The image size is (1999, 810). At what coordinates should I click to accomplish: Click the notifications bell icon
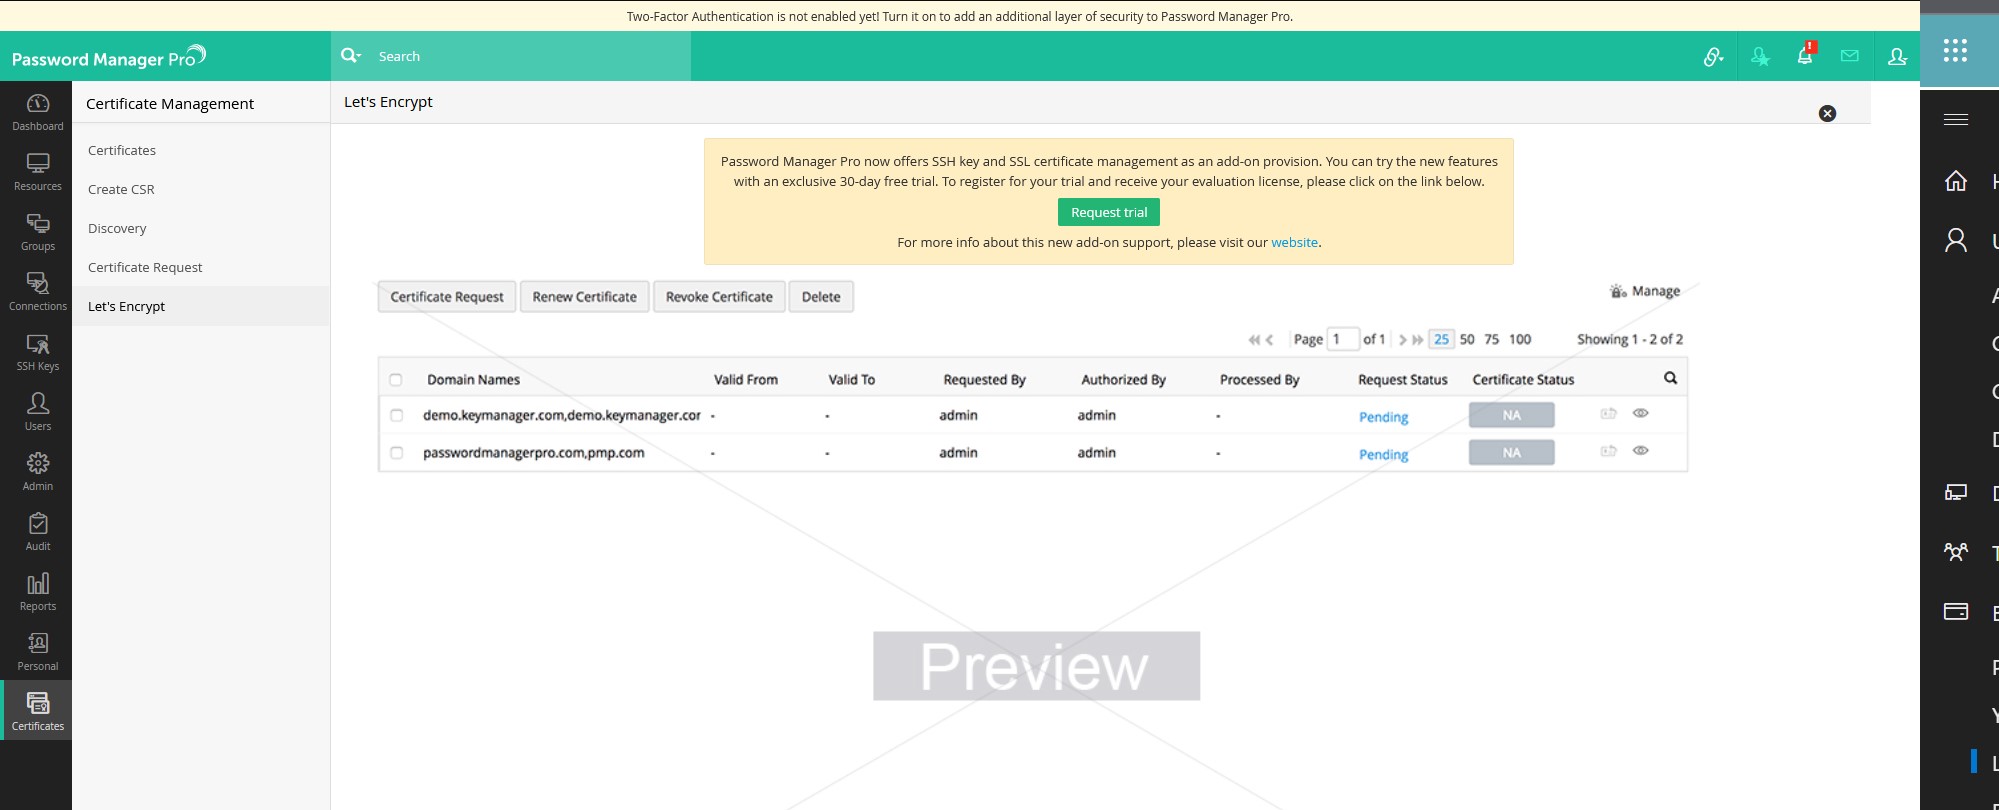(1805, 56)
